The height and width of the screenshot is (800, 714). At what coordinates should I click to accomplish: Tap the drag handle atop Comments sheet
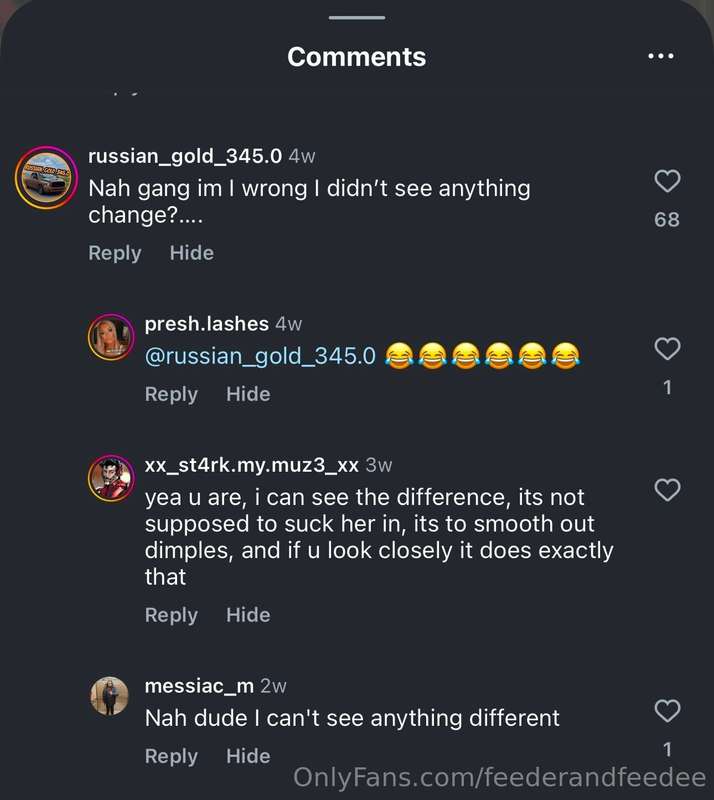pyautogui.click(x=357, y=18)
